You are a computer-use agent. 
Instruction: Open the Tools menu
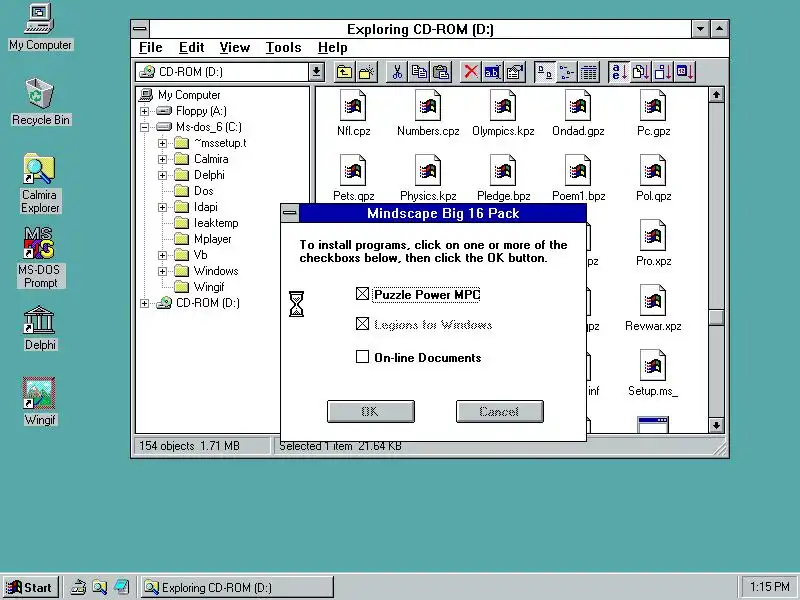click(284, 47)
